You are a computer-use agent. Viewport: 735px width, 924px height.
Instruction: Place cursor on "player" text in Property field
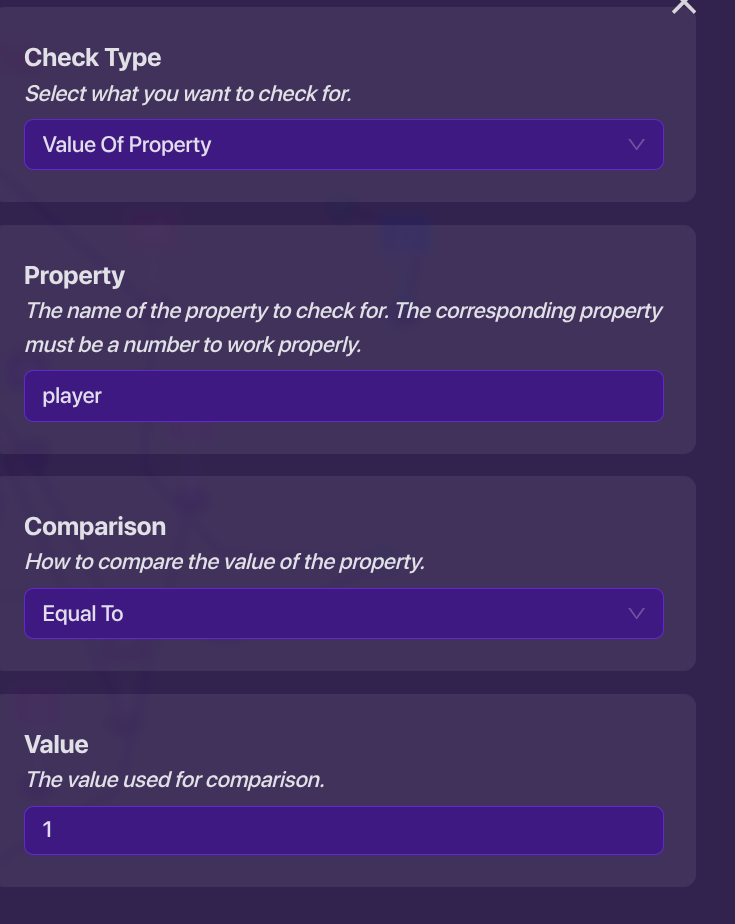tap(72, 396)
